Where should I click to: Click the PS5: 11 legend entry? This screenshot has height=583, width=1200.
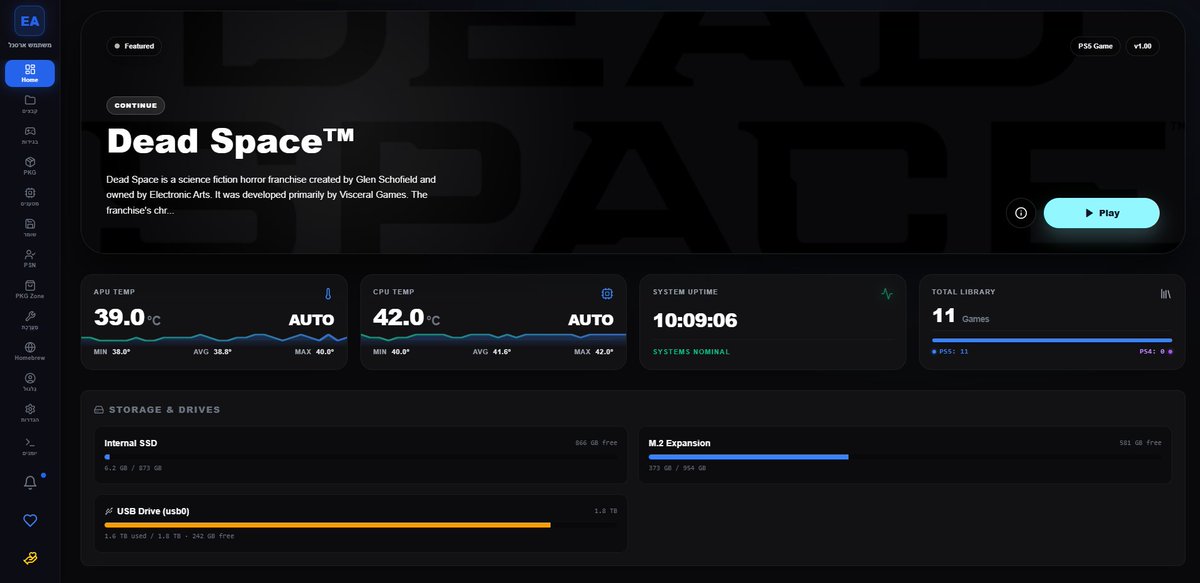click(x=950, y=352)
